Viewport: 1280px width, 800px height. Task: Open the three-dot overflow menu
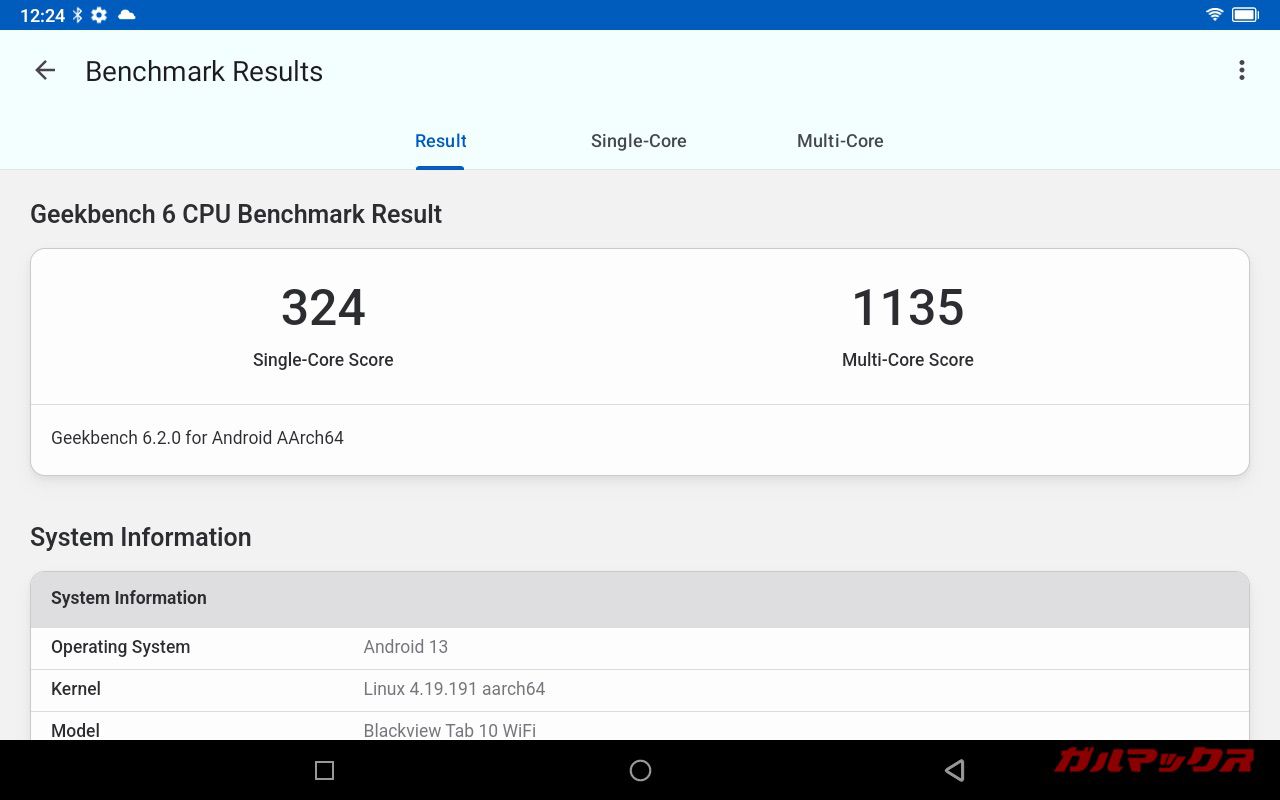(x=1241, y=70)
